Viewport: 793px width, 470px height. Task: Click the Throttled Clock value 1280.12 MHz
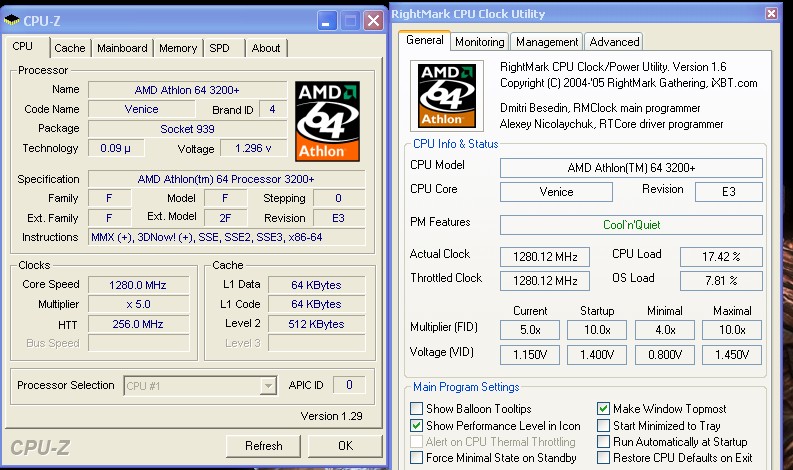tap(545, 281)
